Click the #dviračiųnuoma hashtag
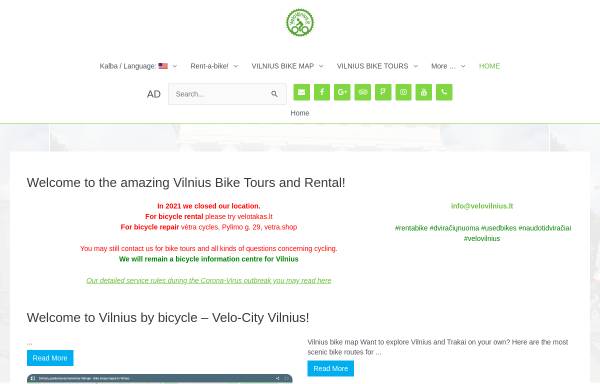The height and width of the screenshot is (384, 600). pyautogui.click(x=454, y=228)
